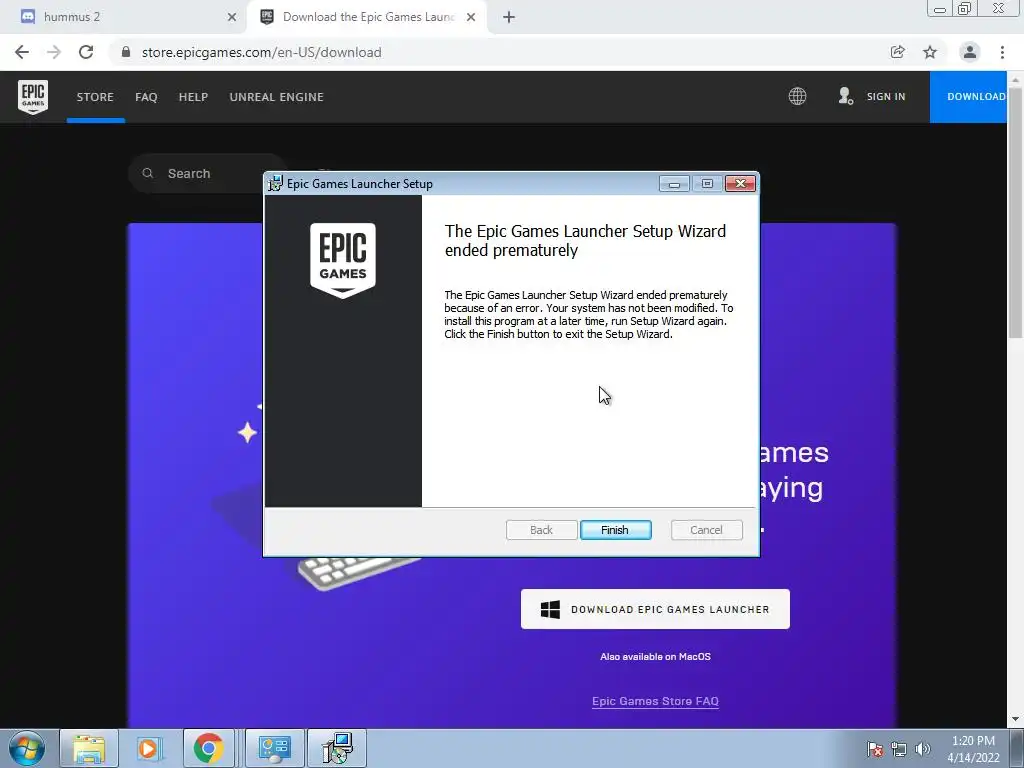The width and height of the screenshot is (1024, 768).
Task: Click the volume tray icon
Action: point(922,749)
